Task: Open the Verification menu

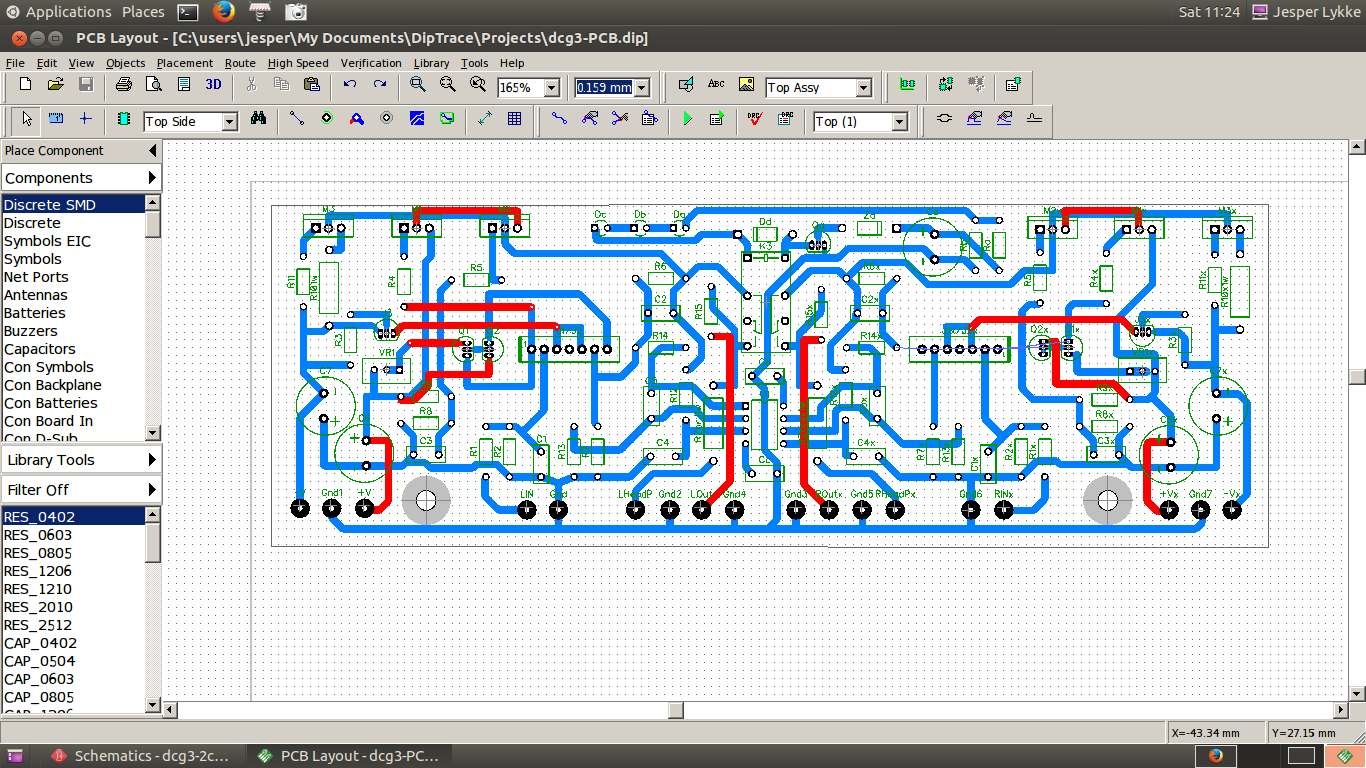Action: [371, 63]
